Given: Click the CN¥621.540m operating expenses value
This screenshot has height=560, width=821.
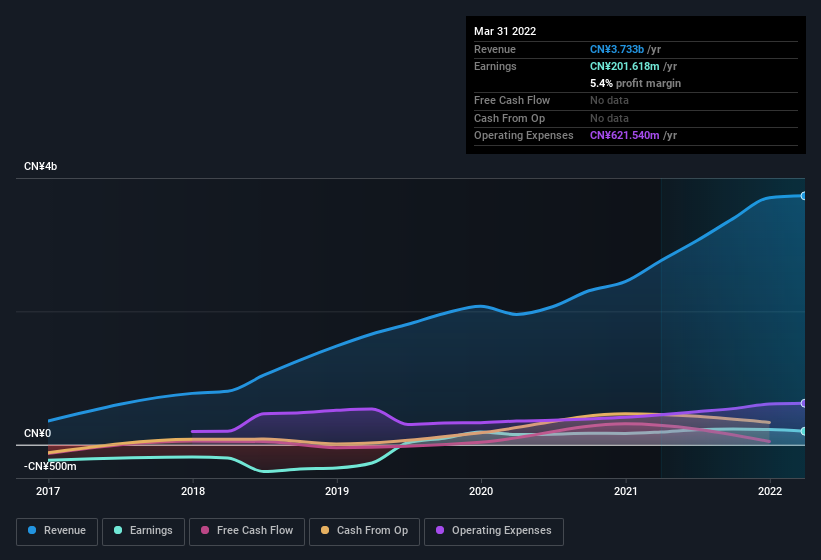Looking at the screenshot, I should pos(625,136).
